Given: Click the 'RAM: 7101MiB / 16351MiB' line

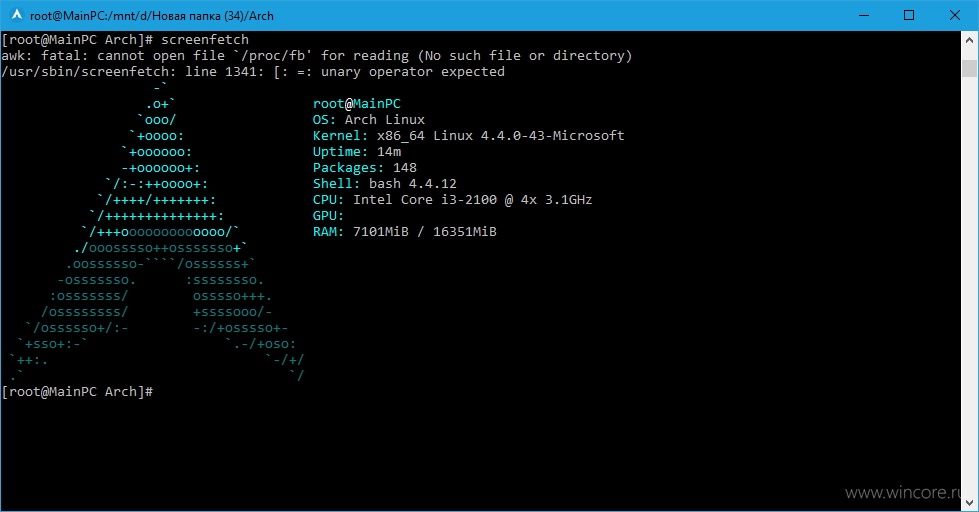Looking at the screenshot, I should (x=405, y=232).
